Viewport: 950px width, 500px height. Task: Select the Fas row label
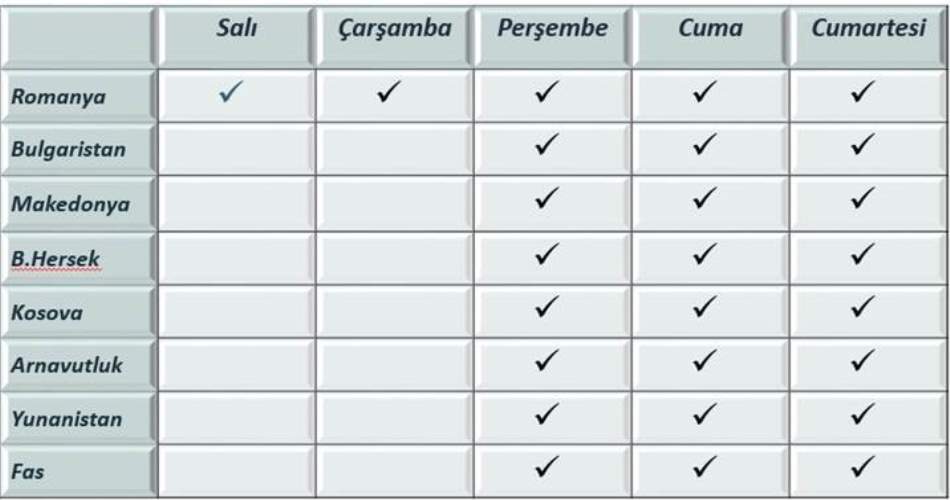point(28,472)
